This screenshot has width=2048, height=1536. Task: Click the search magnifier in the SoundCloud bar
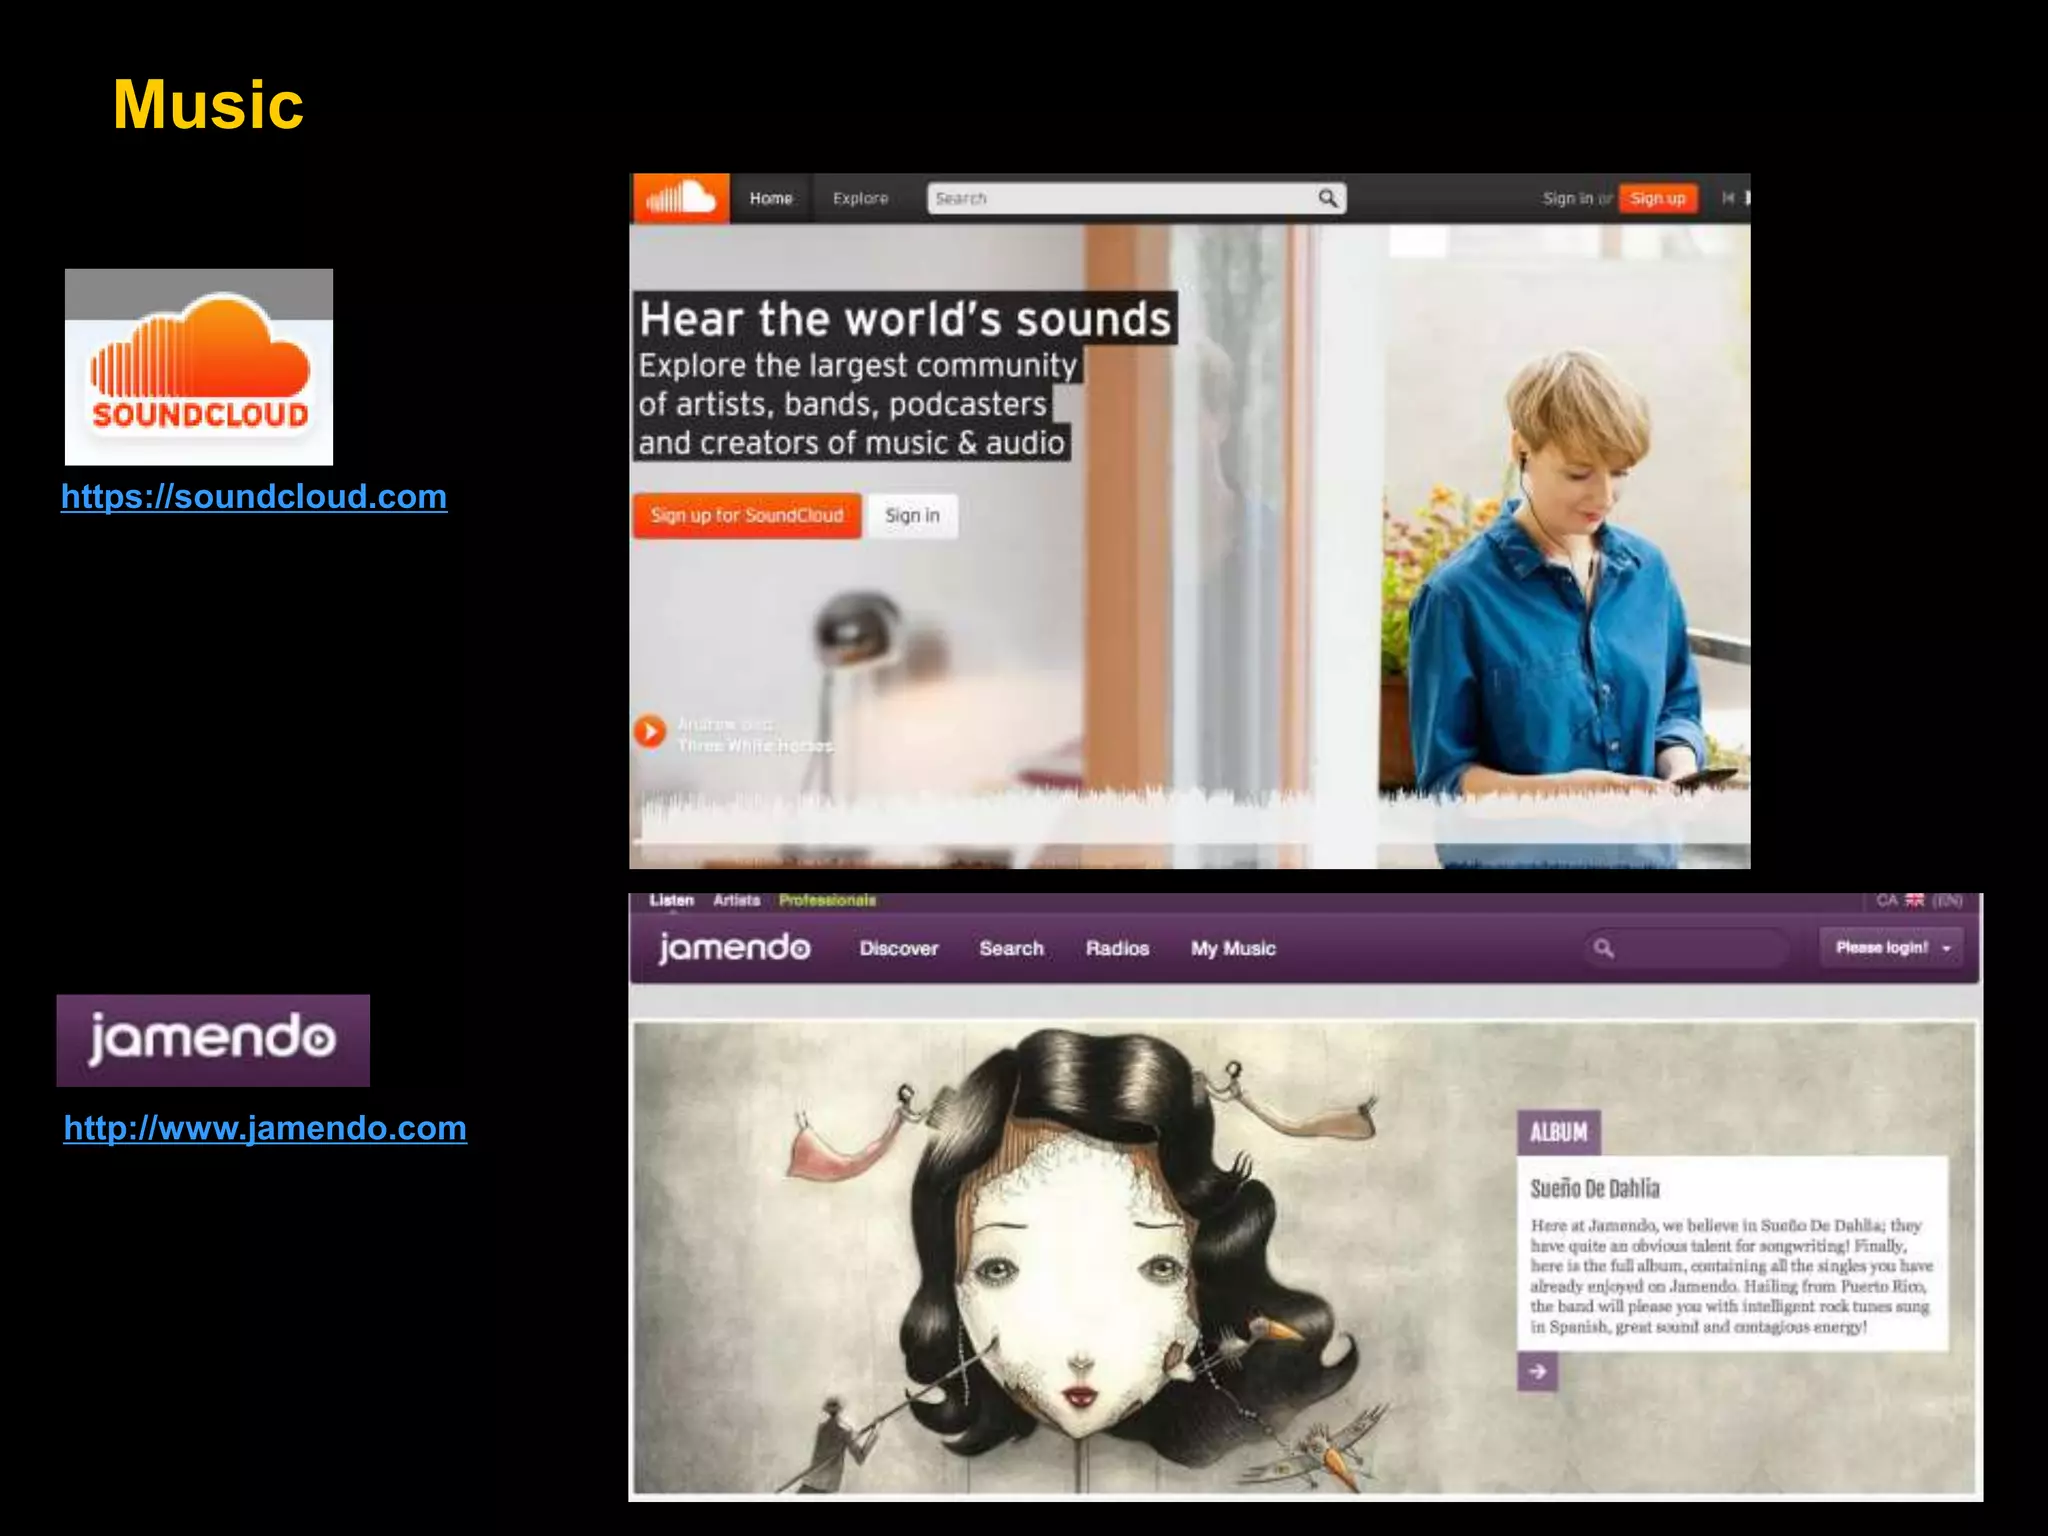1327,198
